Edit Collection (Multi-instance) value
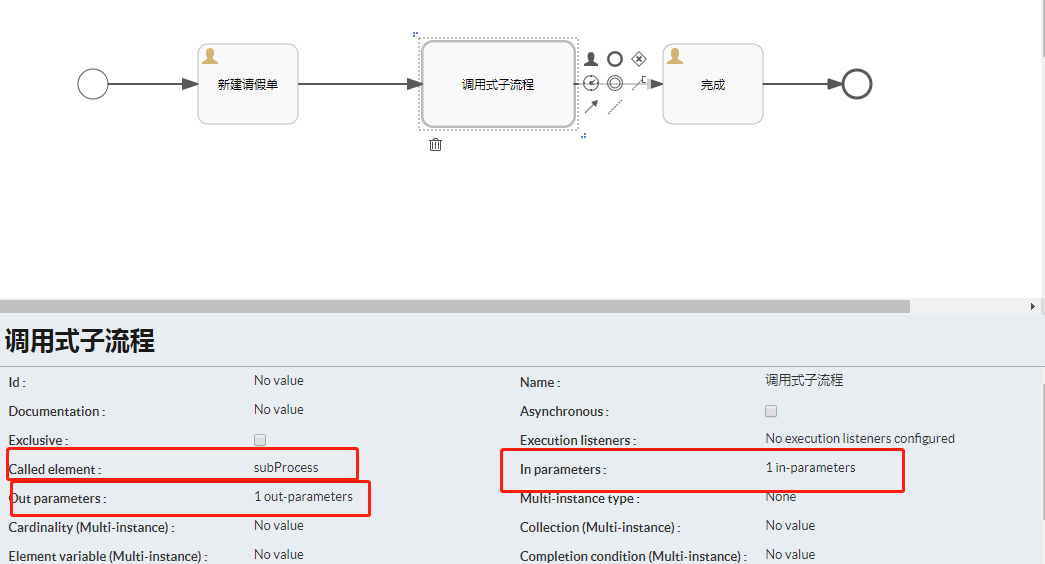The image size is (1045, 564). click(x=790, y=525)
